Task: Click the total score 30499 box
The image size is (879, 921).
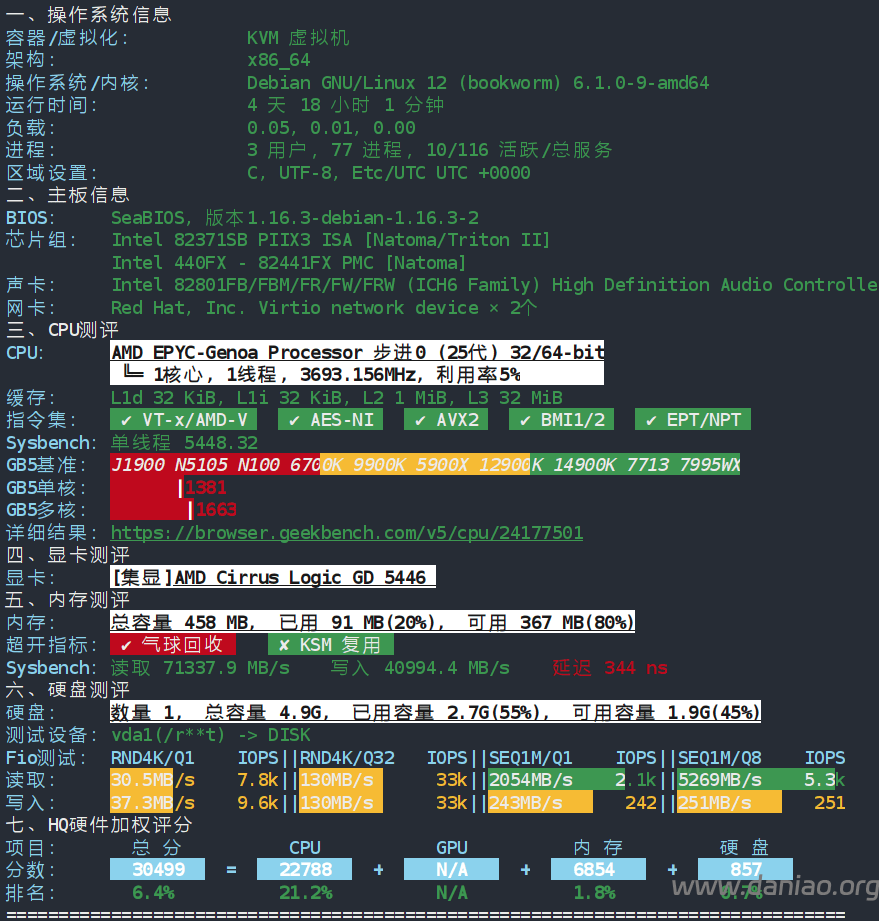Action: [157, 870]
